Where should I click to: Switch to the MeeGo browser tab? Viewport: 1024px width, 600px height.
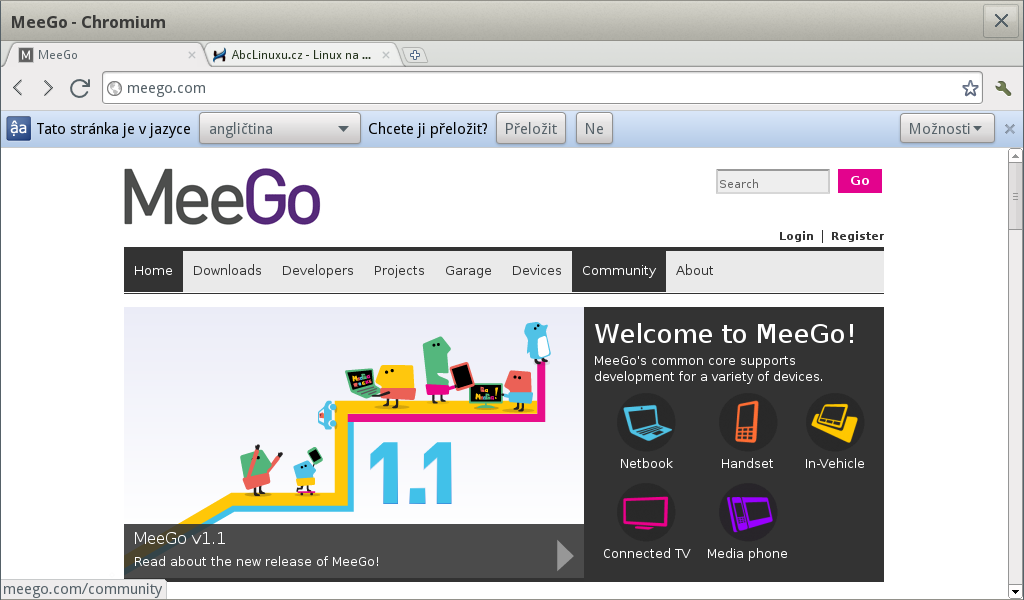click(x=104, y=55)
